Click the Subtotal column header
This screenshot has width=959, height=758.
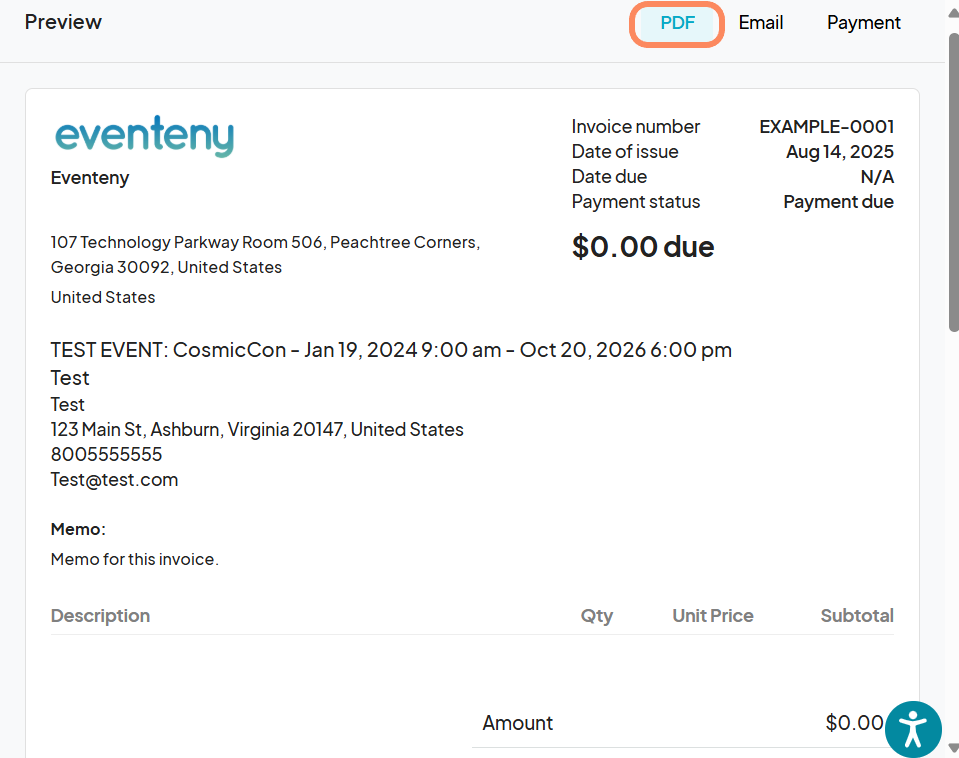tap(856, 616)
